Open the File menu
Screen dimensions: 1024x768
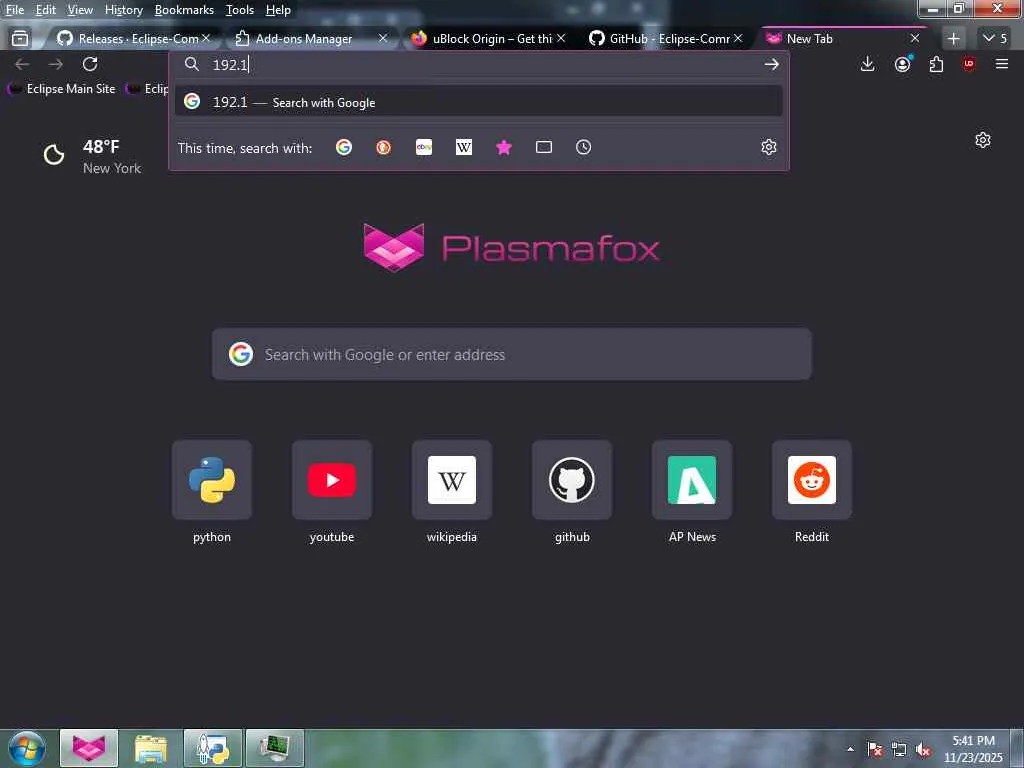coord(14,10)
